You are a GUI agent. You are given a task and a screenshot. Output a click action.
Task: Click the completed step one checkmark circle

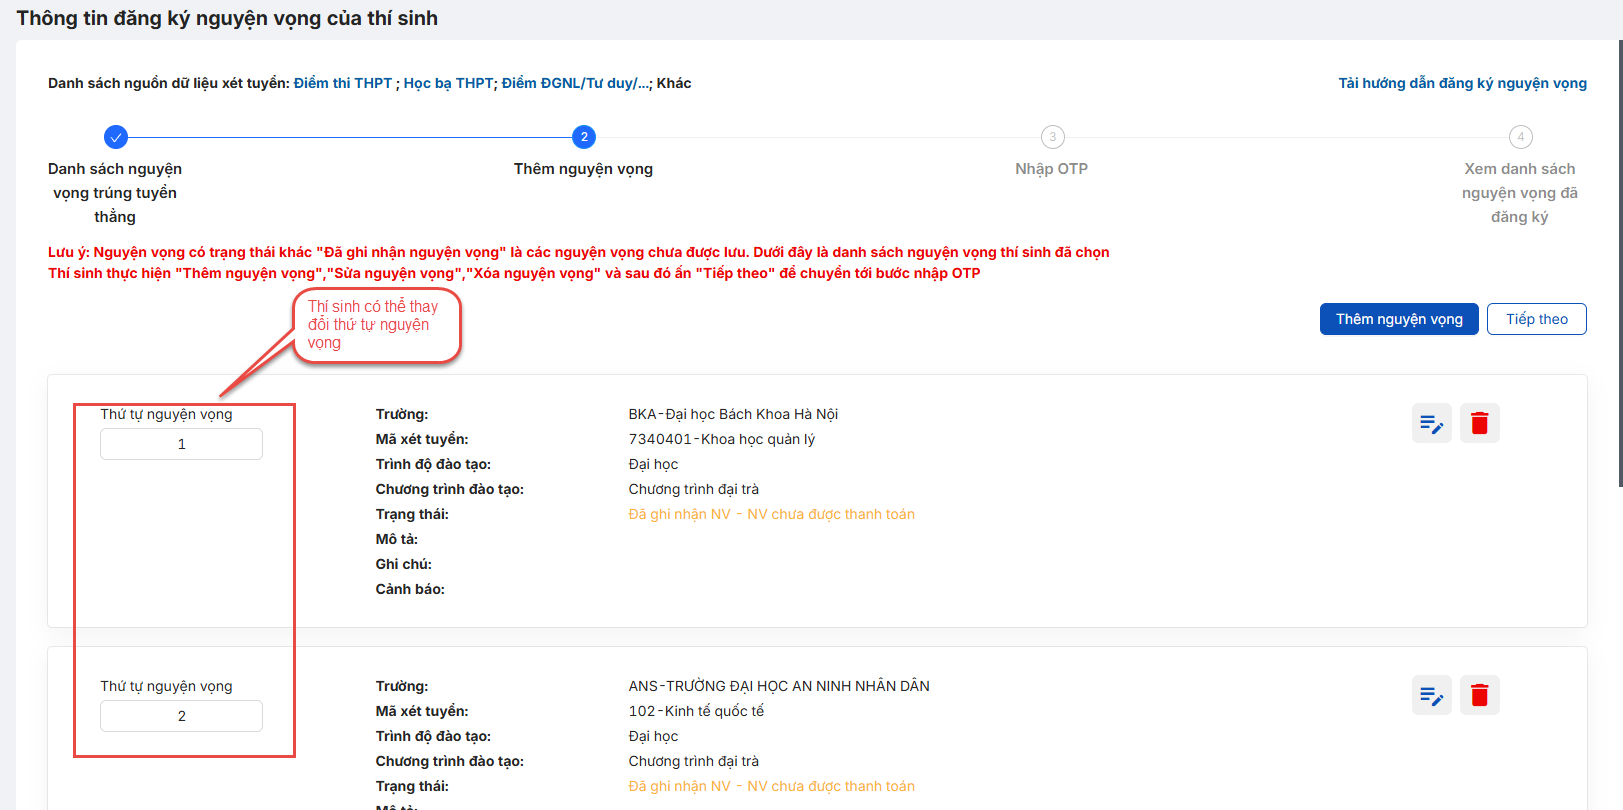[116, 137]
